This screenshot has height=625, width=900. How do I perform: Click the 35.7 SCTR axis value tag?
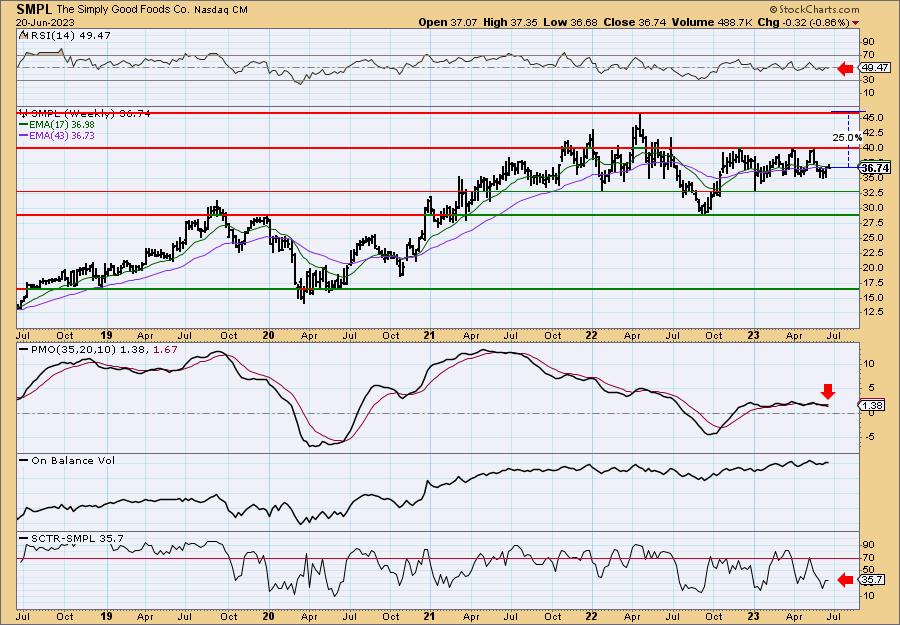[873, 580]
